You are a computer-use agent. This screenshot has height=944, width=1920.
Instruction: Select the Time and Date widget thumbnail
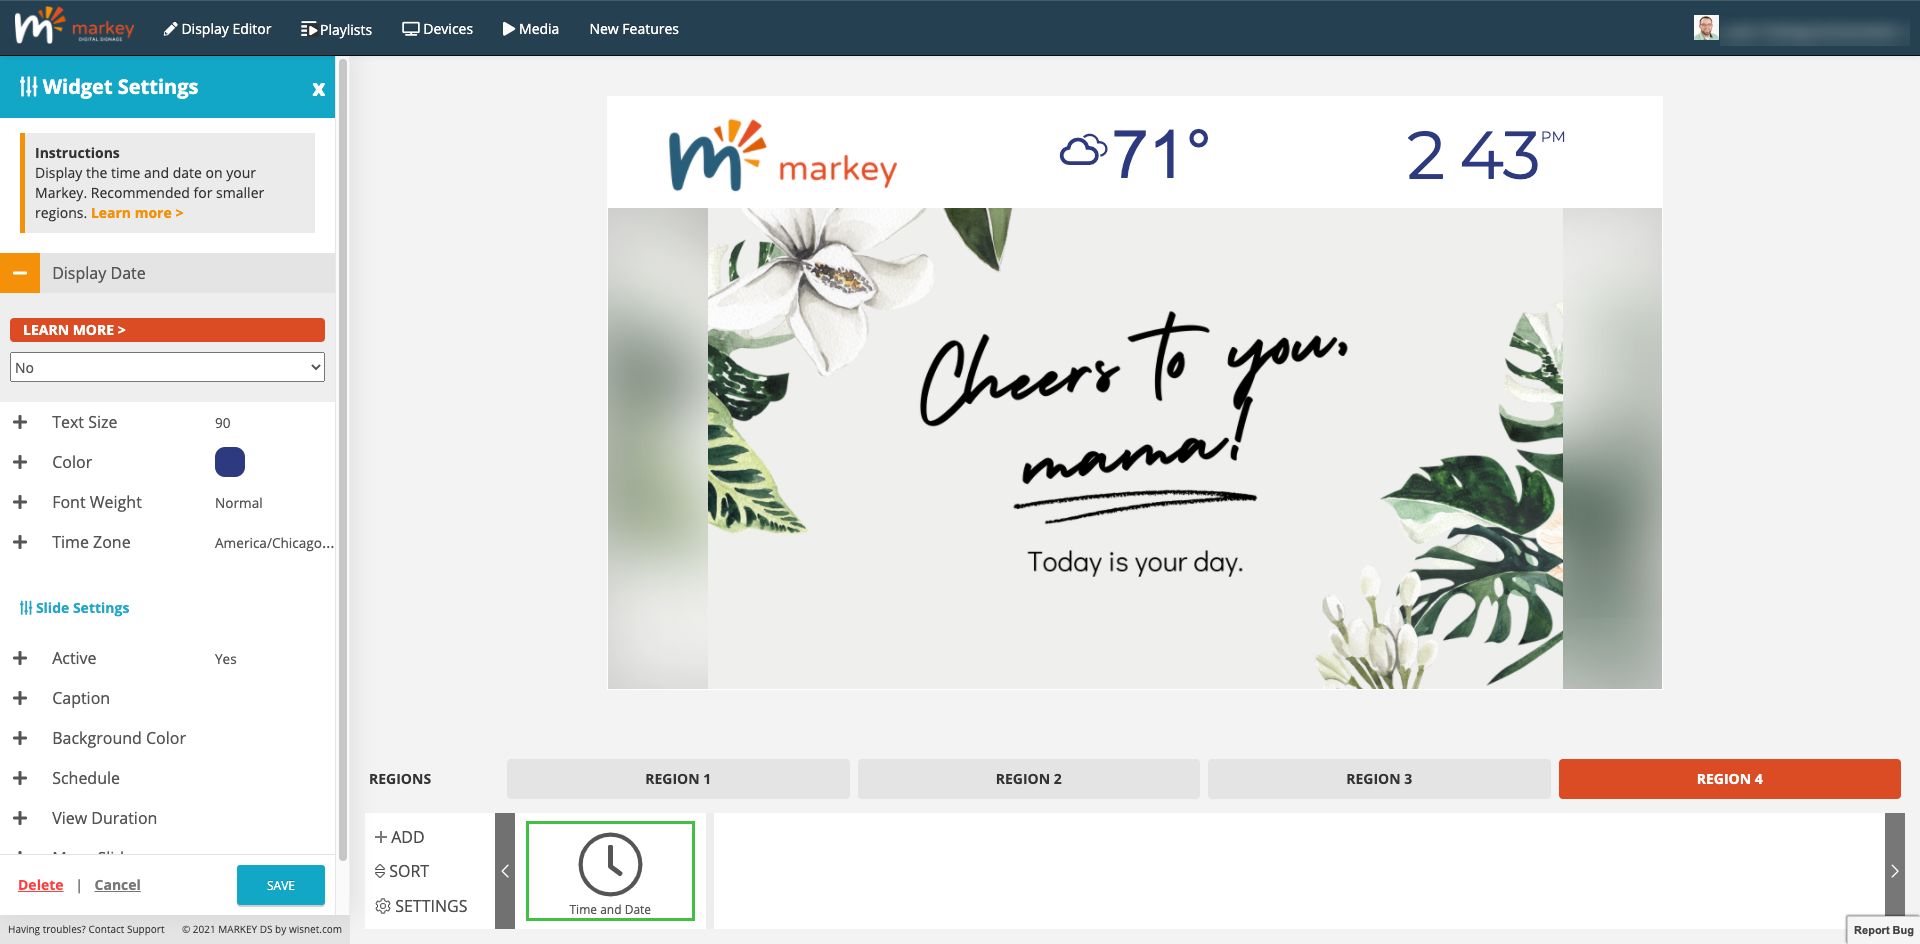[x=610, y=870]
